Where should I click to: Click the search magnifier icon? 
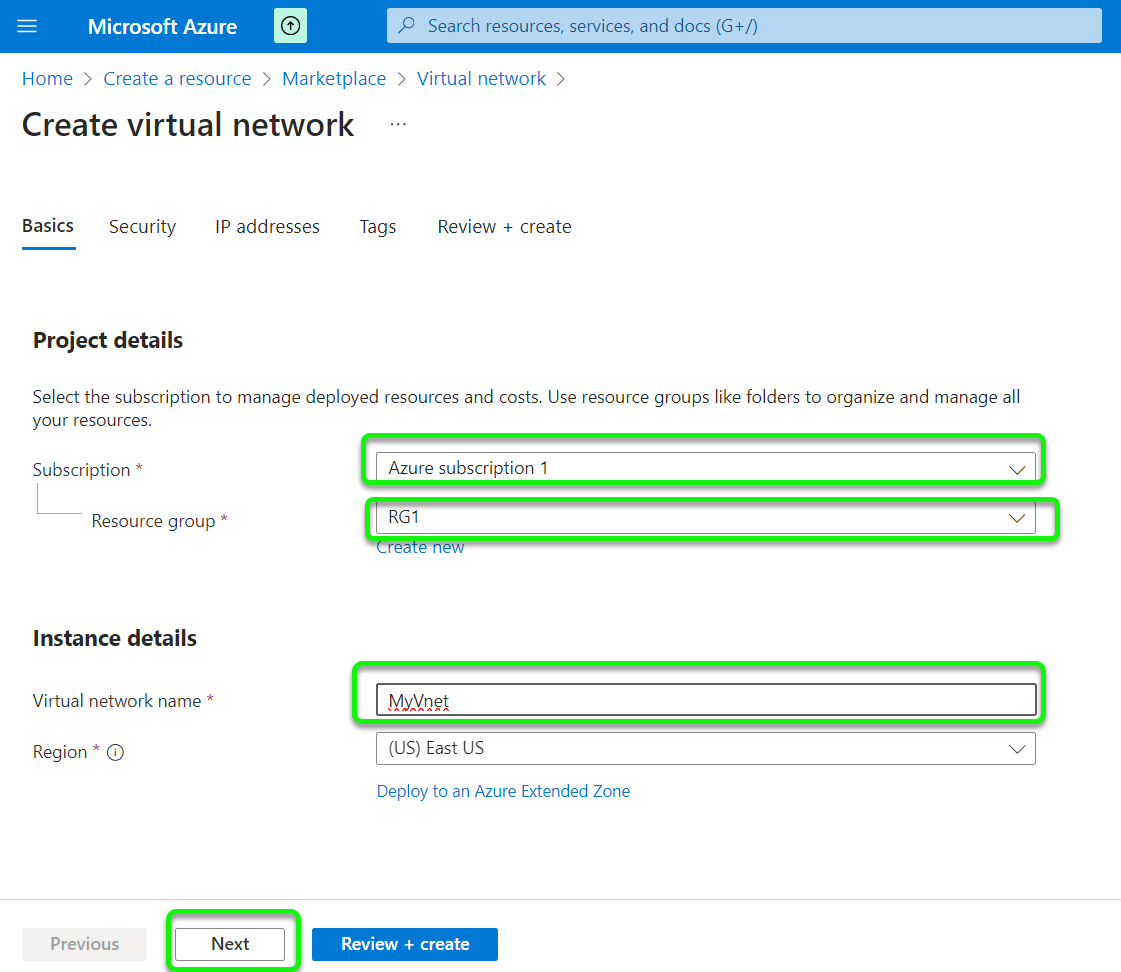407,26
